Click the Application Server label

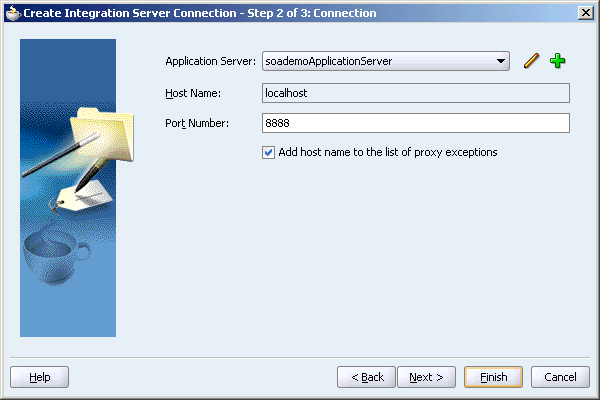click(x=210, y=61)
